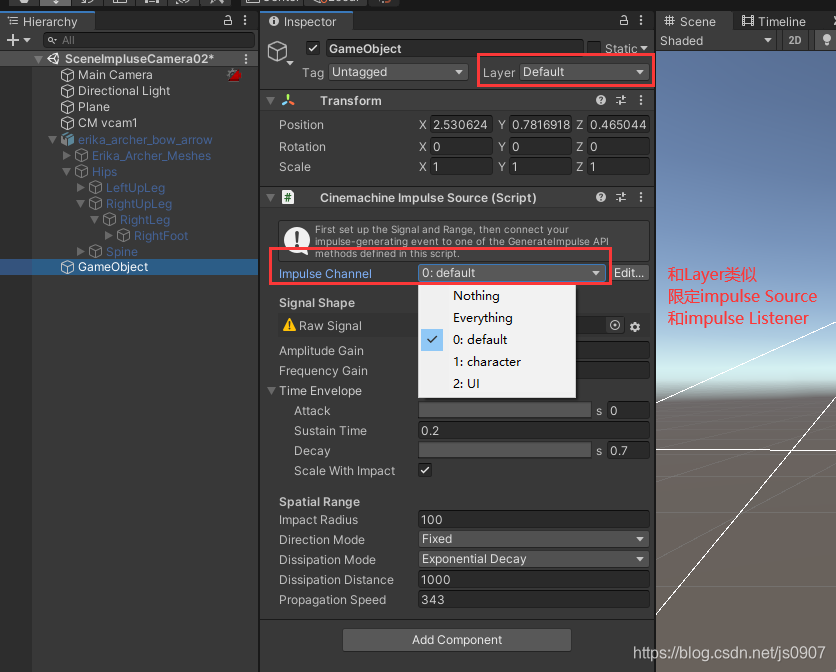The width and height of the screenshot is (836, 672).
Task: Expand the Erika_Archer_Meshes tree node
Action: pos(67,156)
